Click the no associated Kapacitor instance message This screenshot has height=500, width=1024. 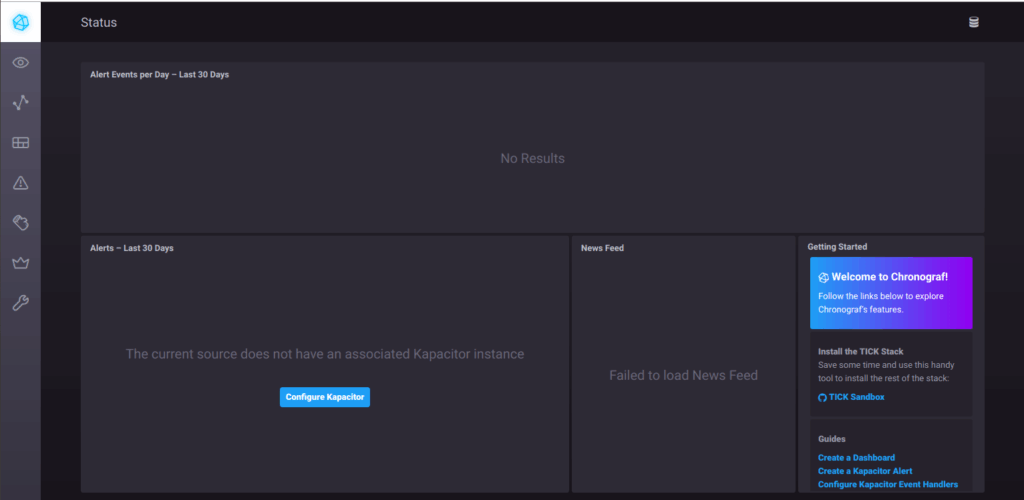pos(325,354)
